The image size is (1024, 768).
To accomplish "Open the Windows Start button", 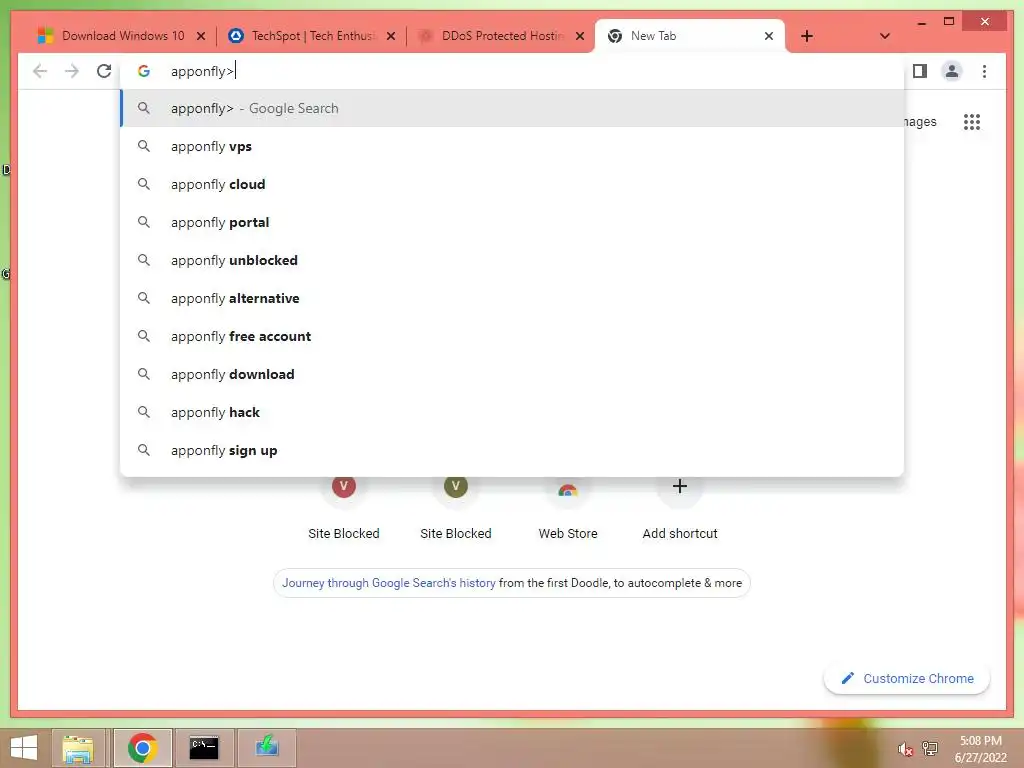I will pos(24,748).
